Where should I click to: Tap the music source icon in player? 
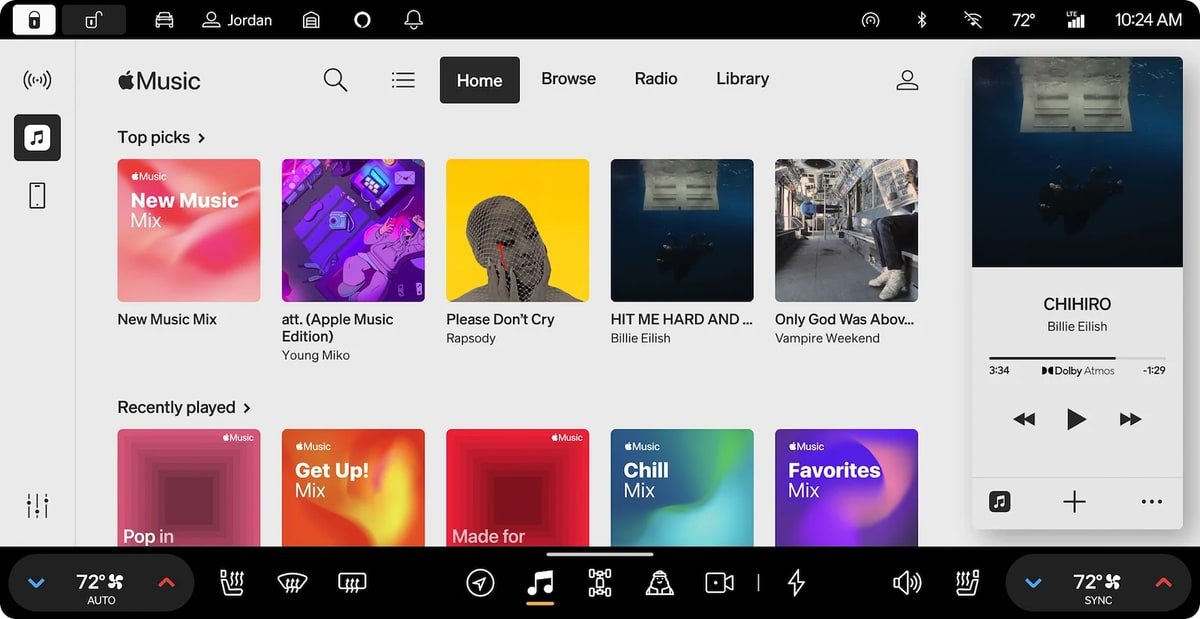(x=999, y=502)
